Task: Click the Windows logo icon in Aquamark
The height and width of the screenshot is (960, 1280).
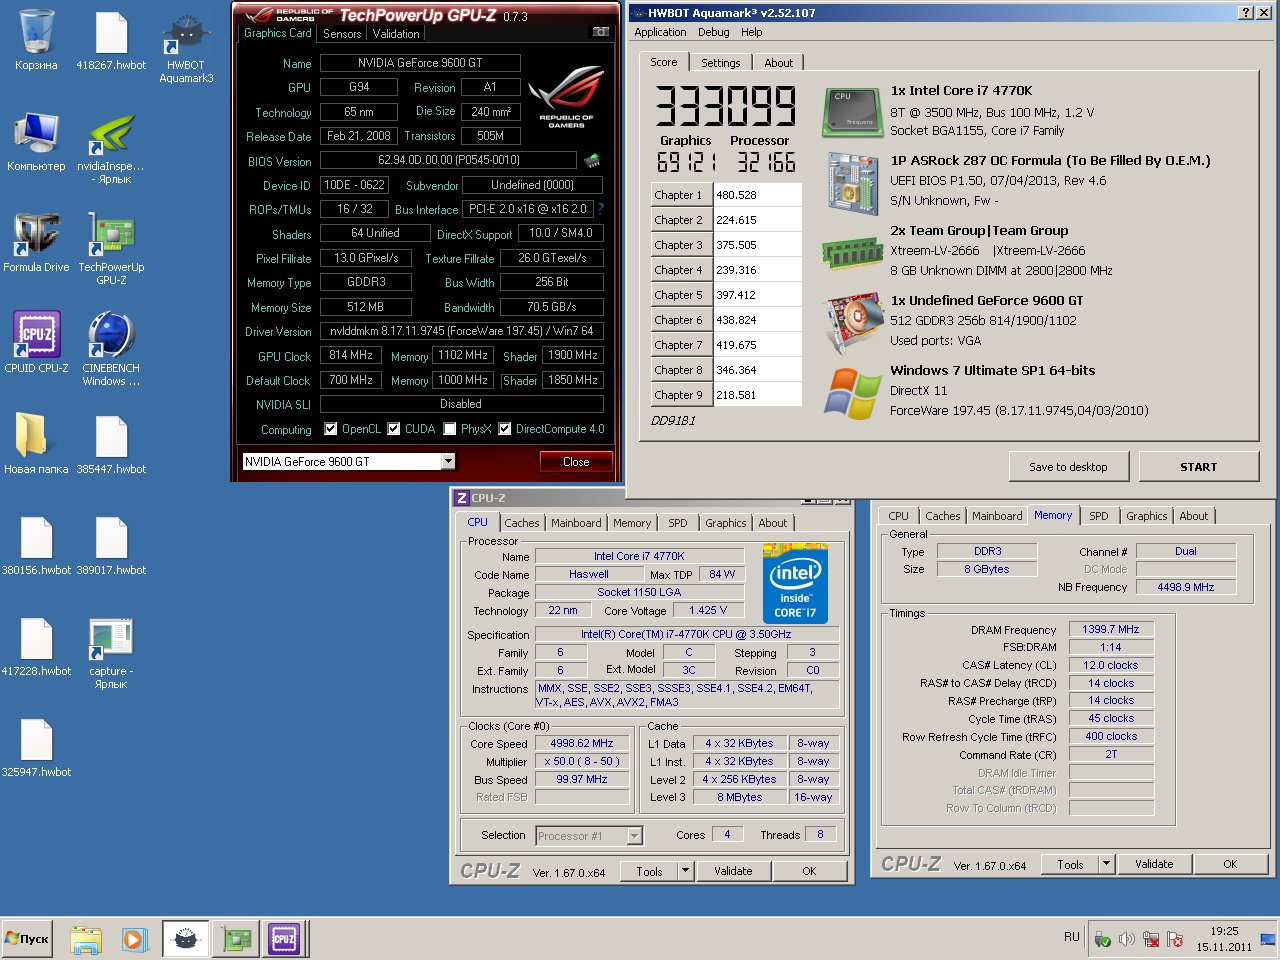Action: (852, 394)
